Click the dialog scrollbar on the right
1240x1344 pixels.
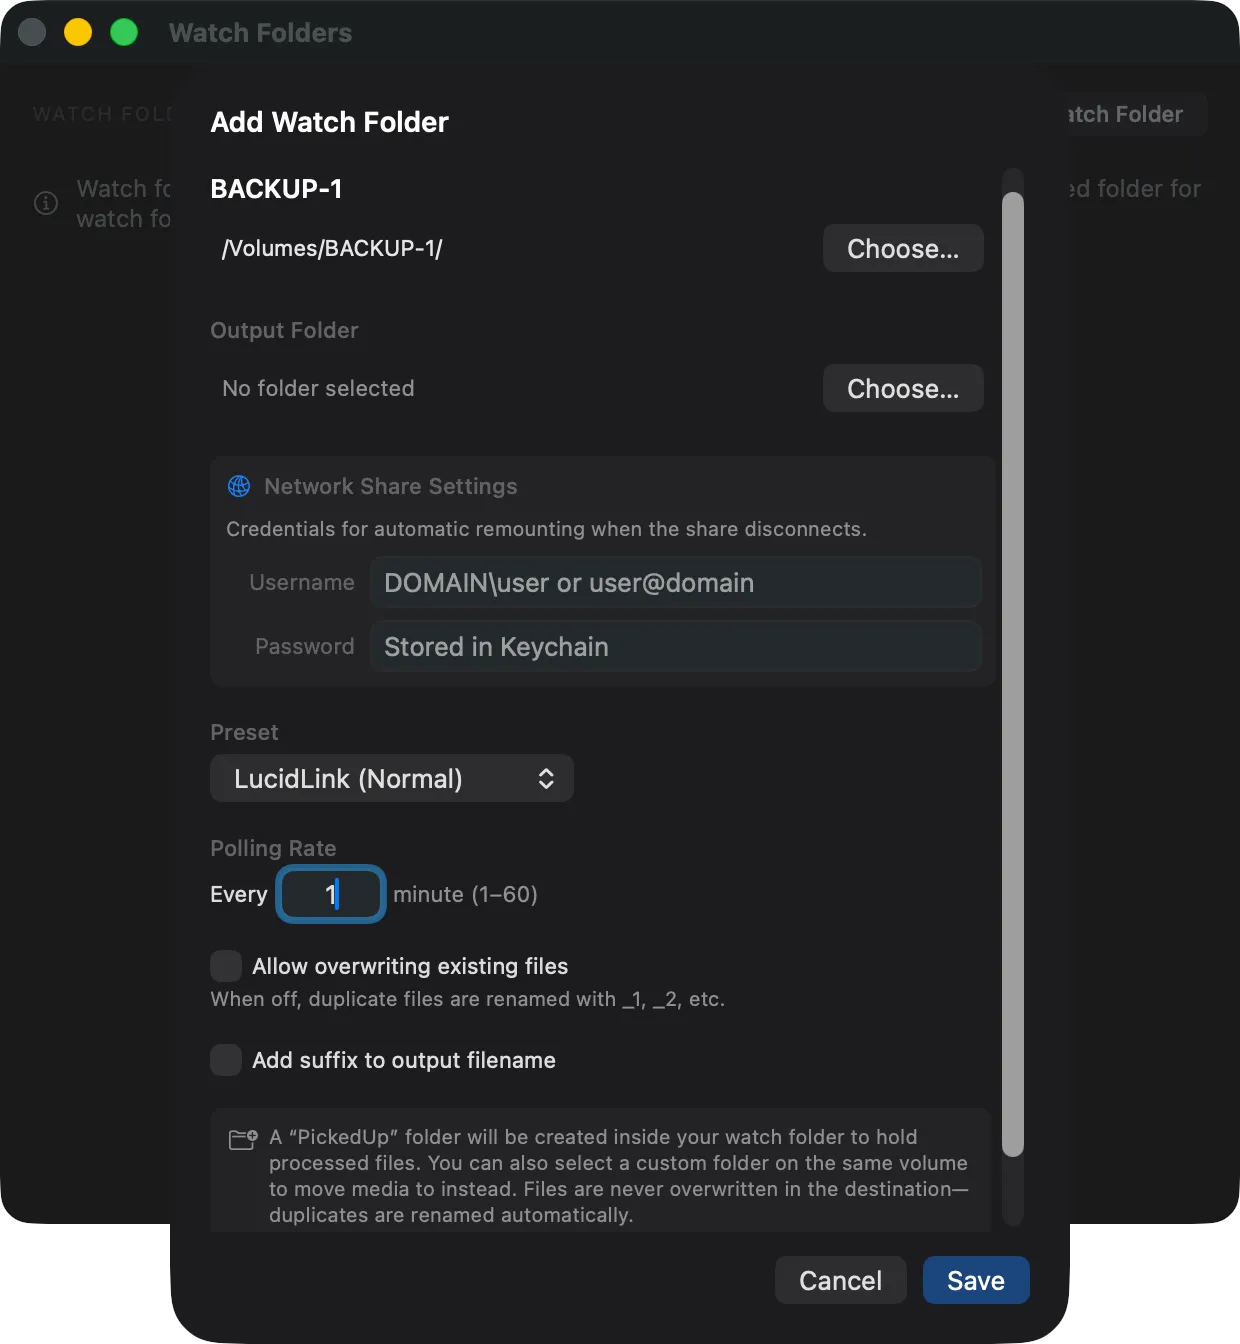[x=1012, y=670]
